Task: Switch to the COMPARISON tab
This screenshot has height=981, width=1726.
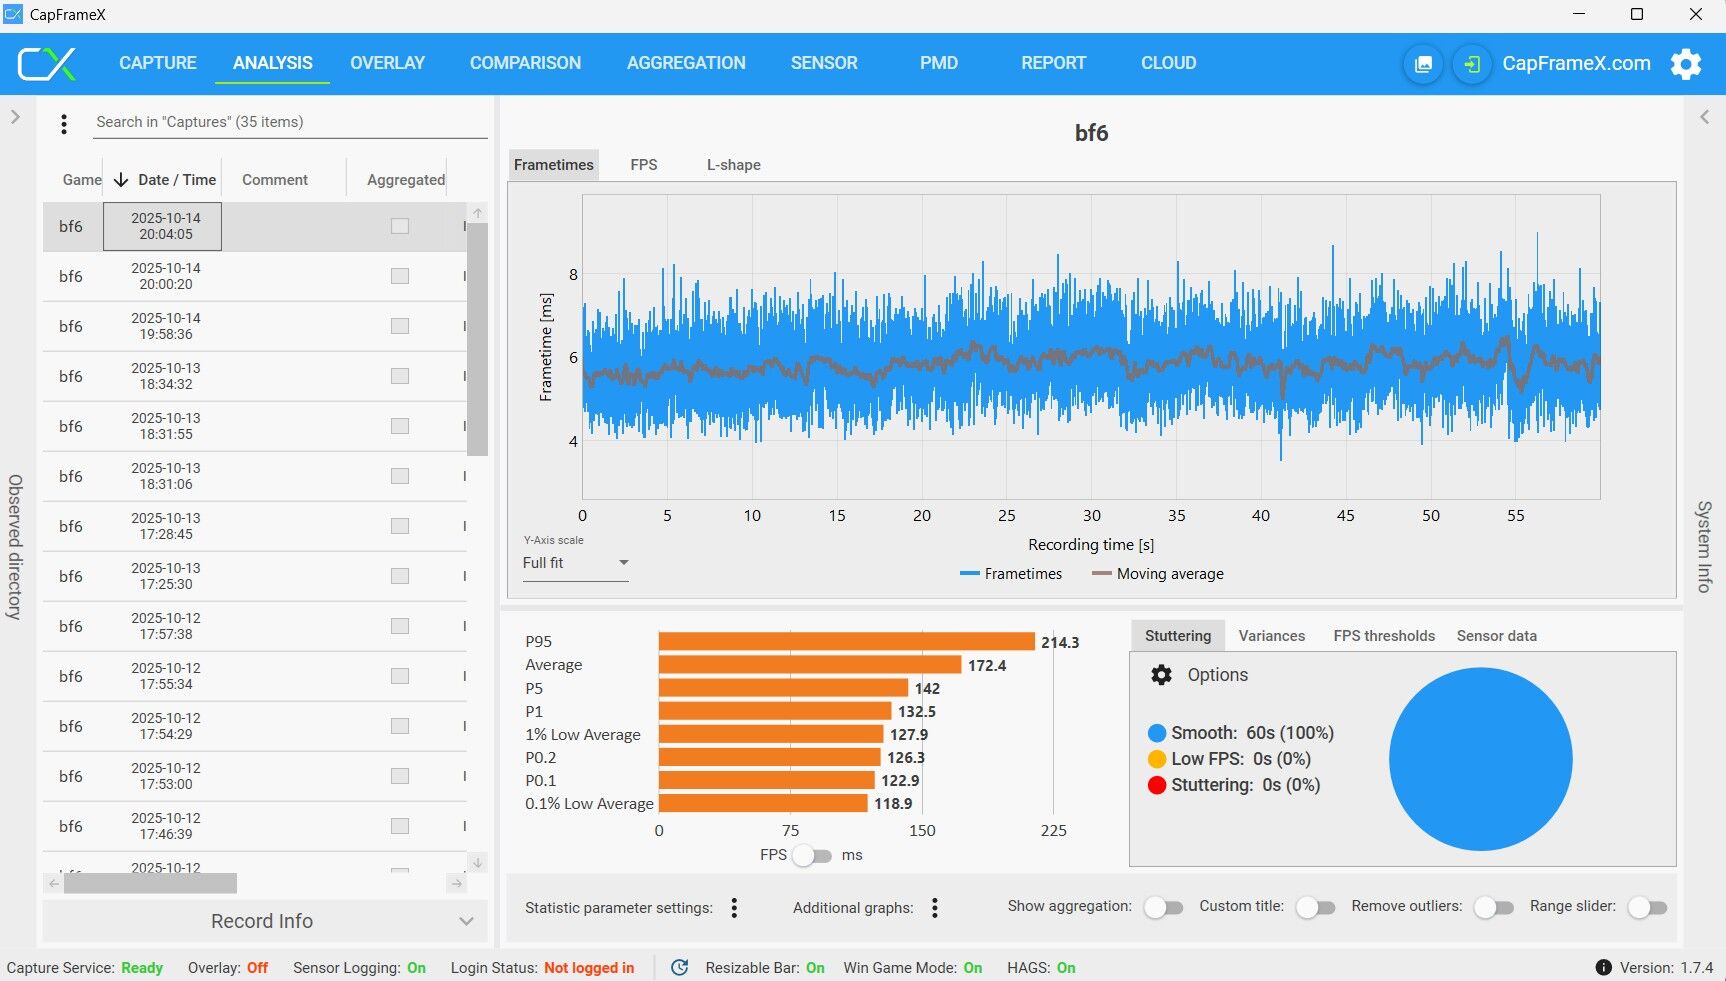Action: click(x=525, y=63)
